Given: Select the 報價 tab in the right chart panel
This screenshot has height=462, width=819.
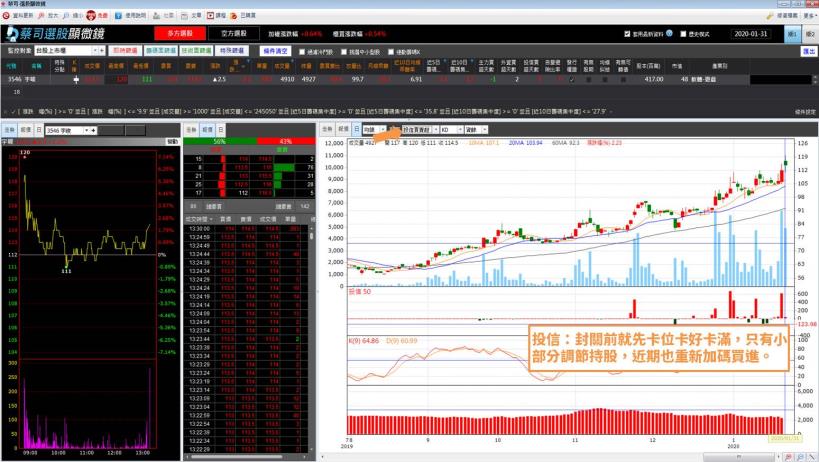Looking at the screenshot, I should pos(343,129).
